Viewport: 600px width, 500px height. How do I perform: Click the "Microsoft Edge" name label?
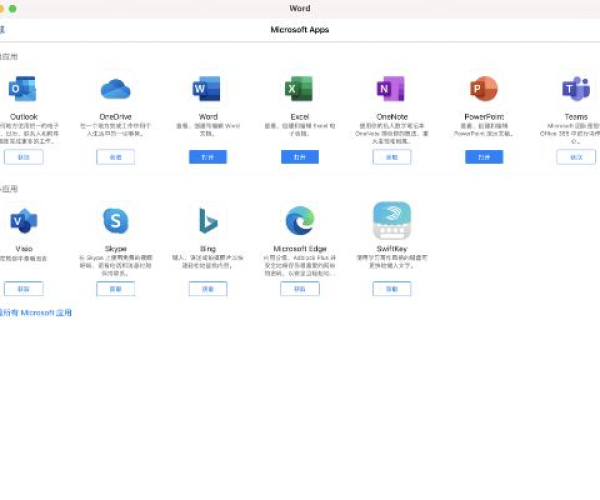tap(300, 249)
